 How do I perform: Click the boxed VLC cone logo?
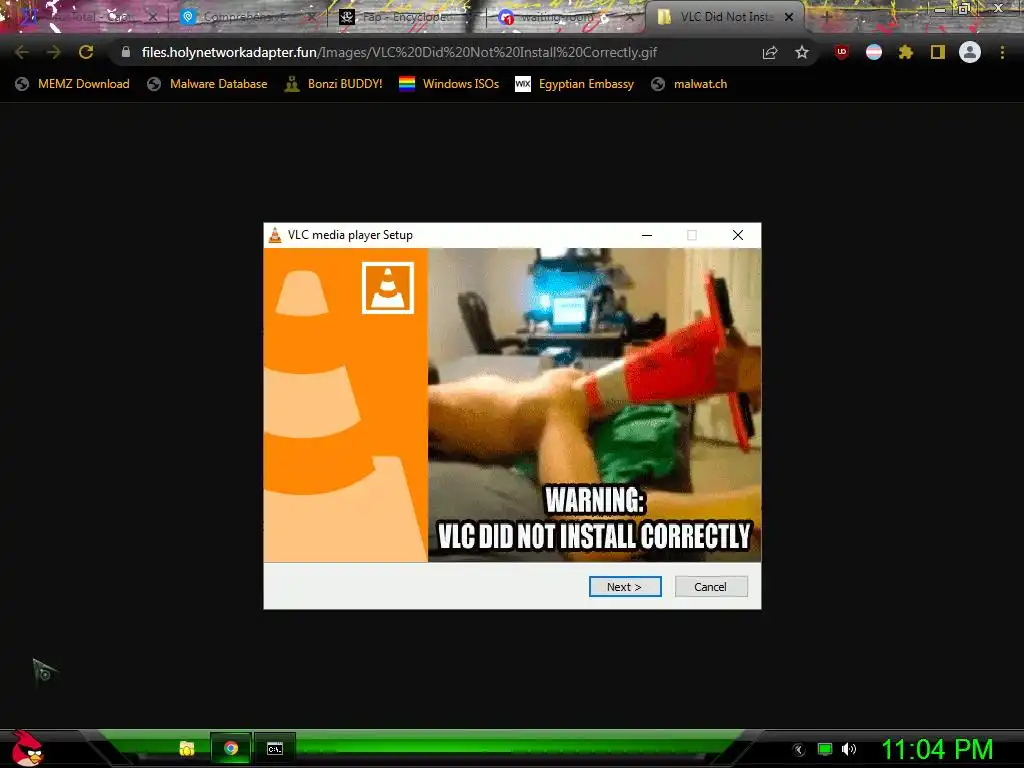pyautogui.click(x=388, y=288)
